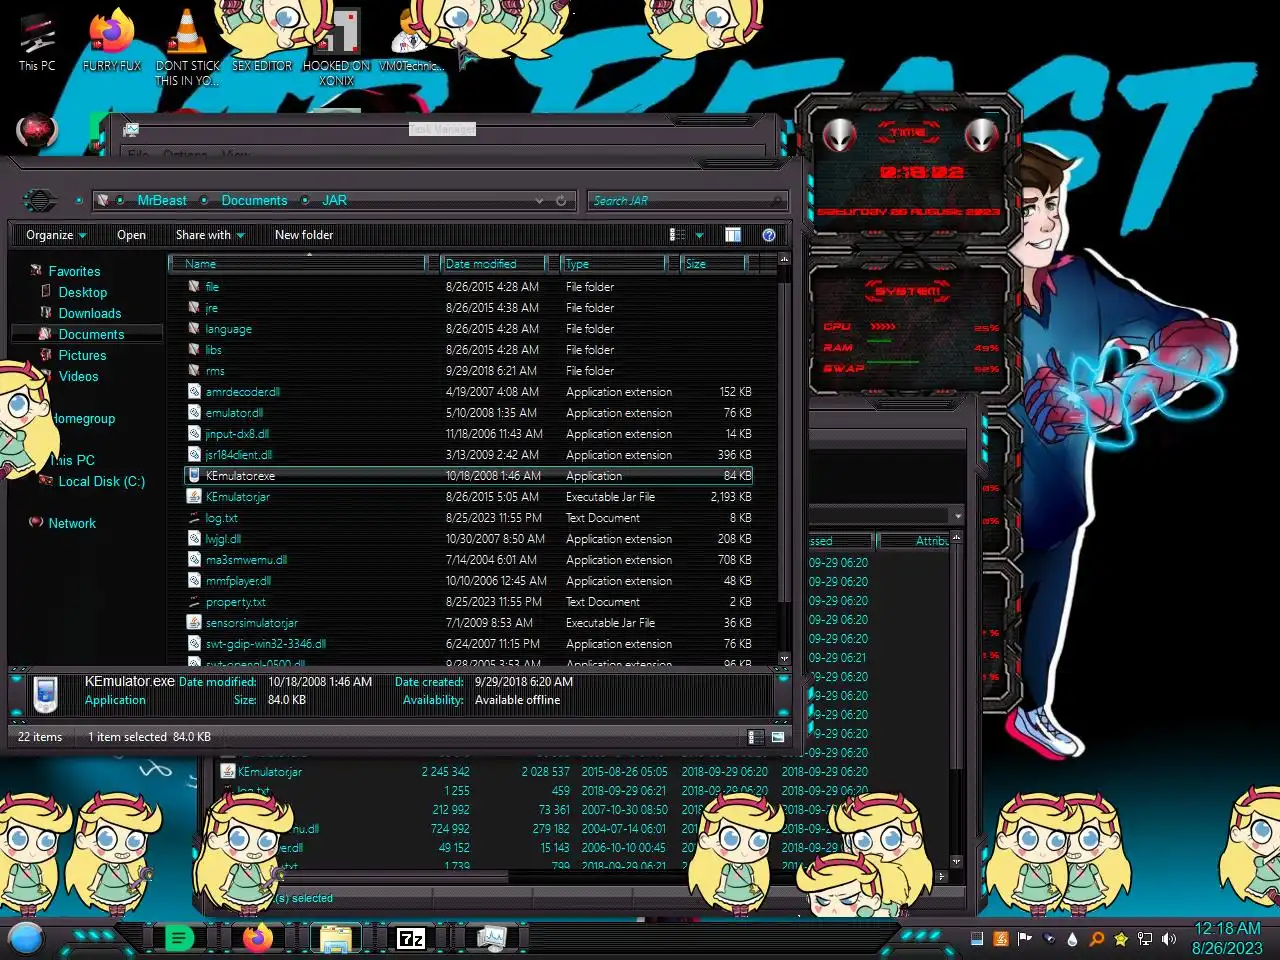
Task: Open Explorer help icon
Action: (769, 235)
